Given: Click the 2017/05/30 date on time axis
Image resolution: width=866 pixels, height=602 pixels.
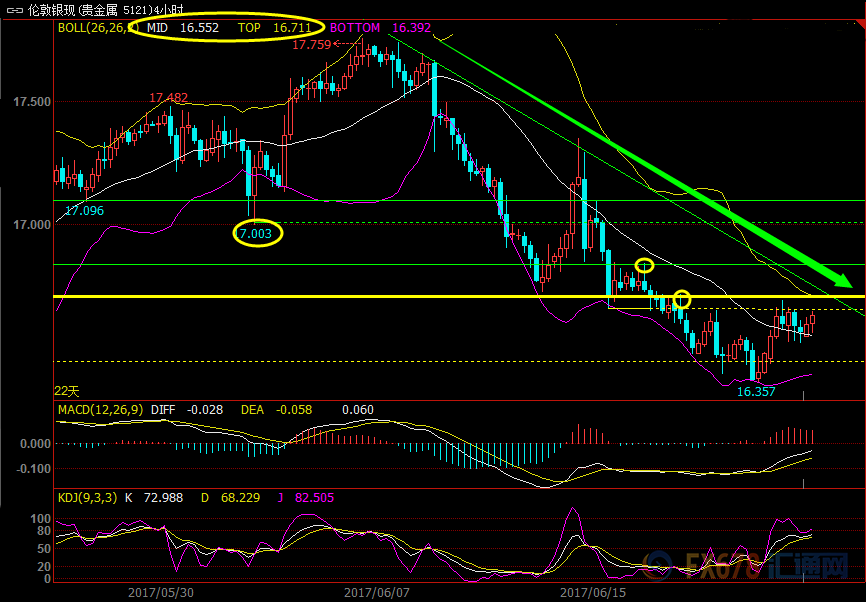Looking at the screenshot, I should (161, 592).
